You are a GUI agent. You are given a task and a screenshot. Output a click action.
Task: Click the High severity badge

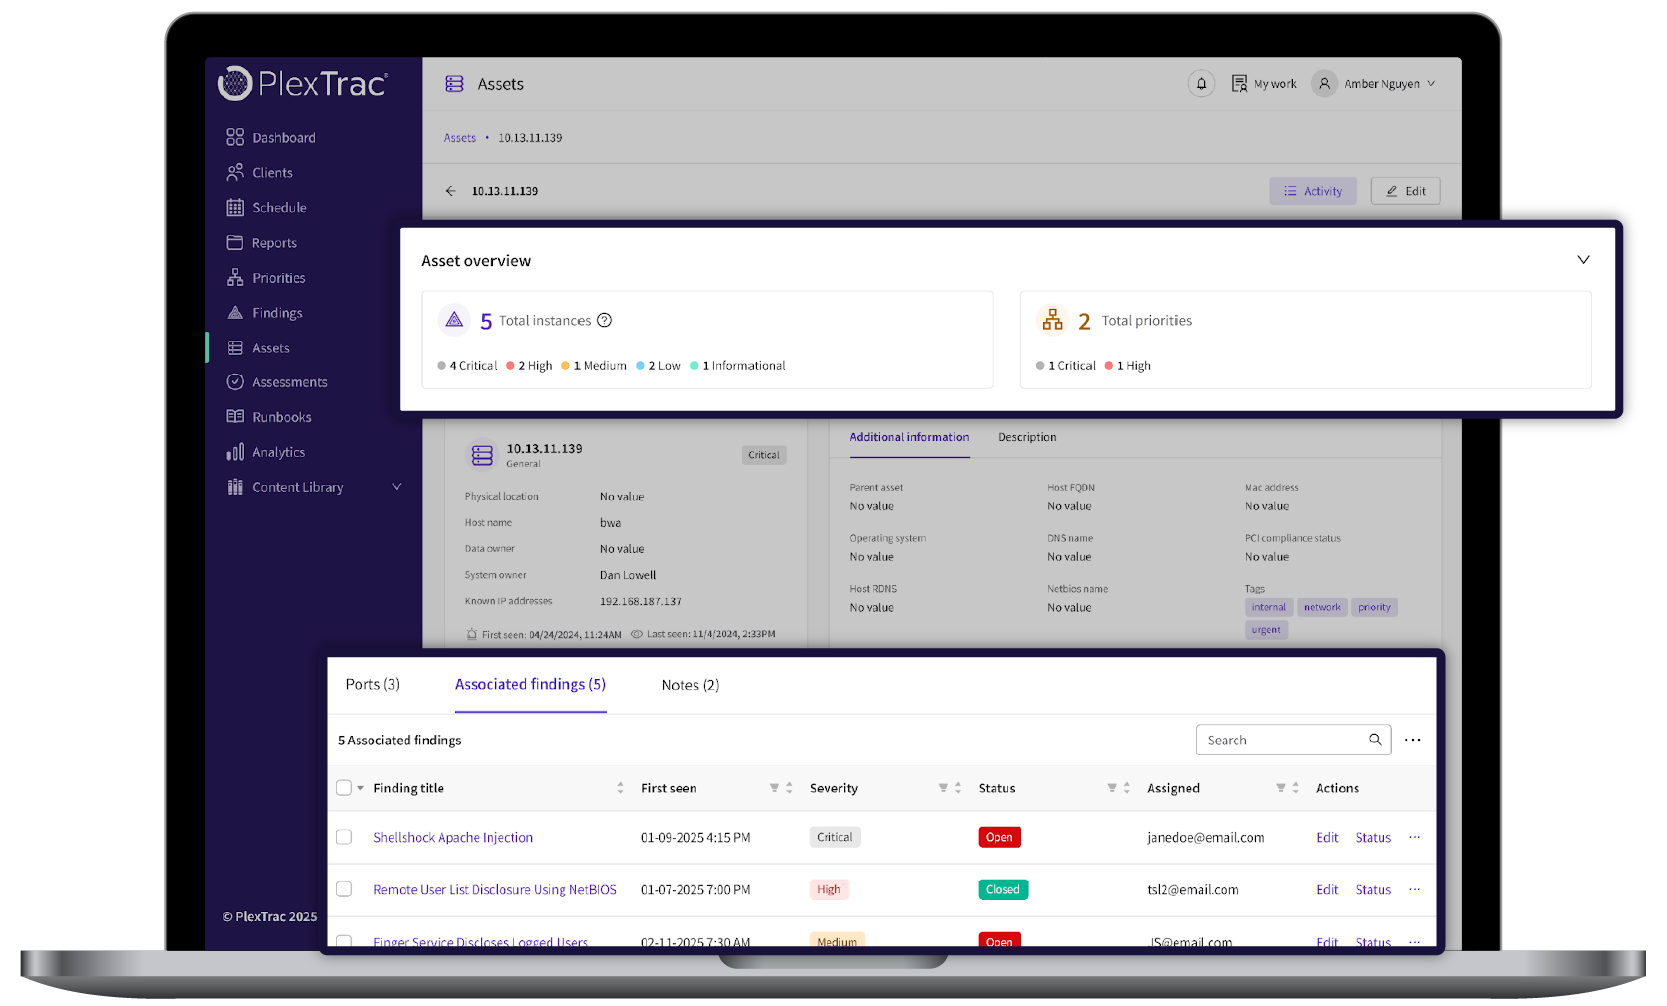[829, 890]
